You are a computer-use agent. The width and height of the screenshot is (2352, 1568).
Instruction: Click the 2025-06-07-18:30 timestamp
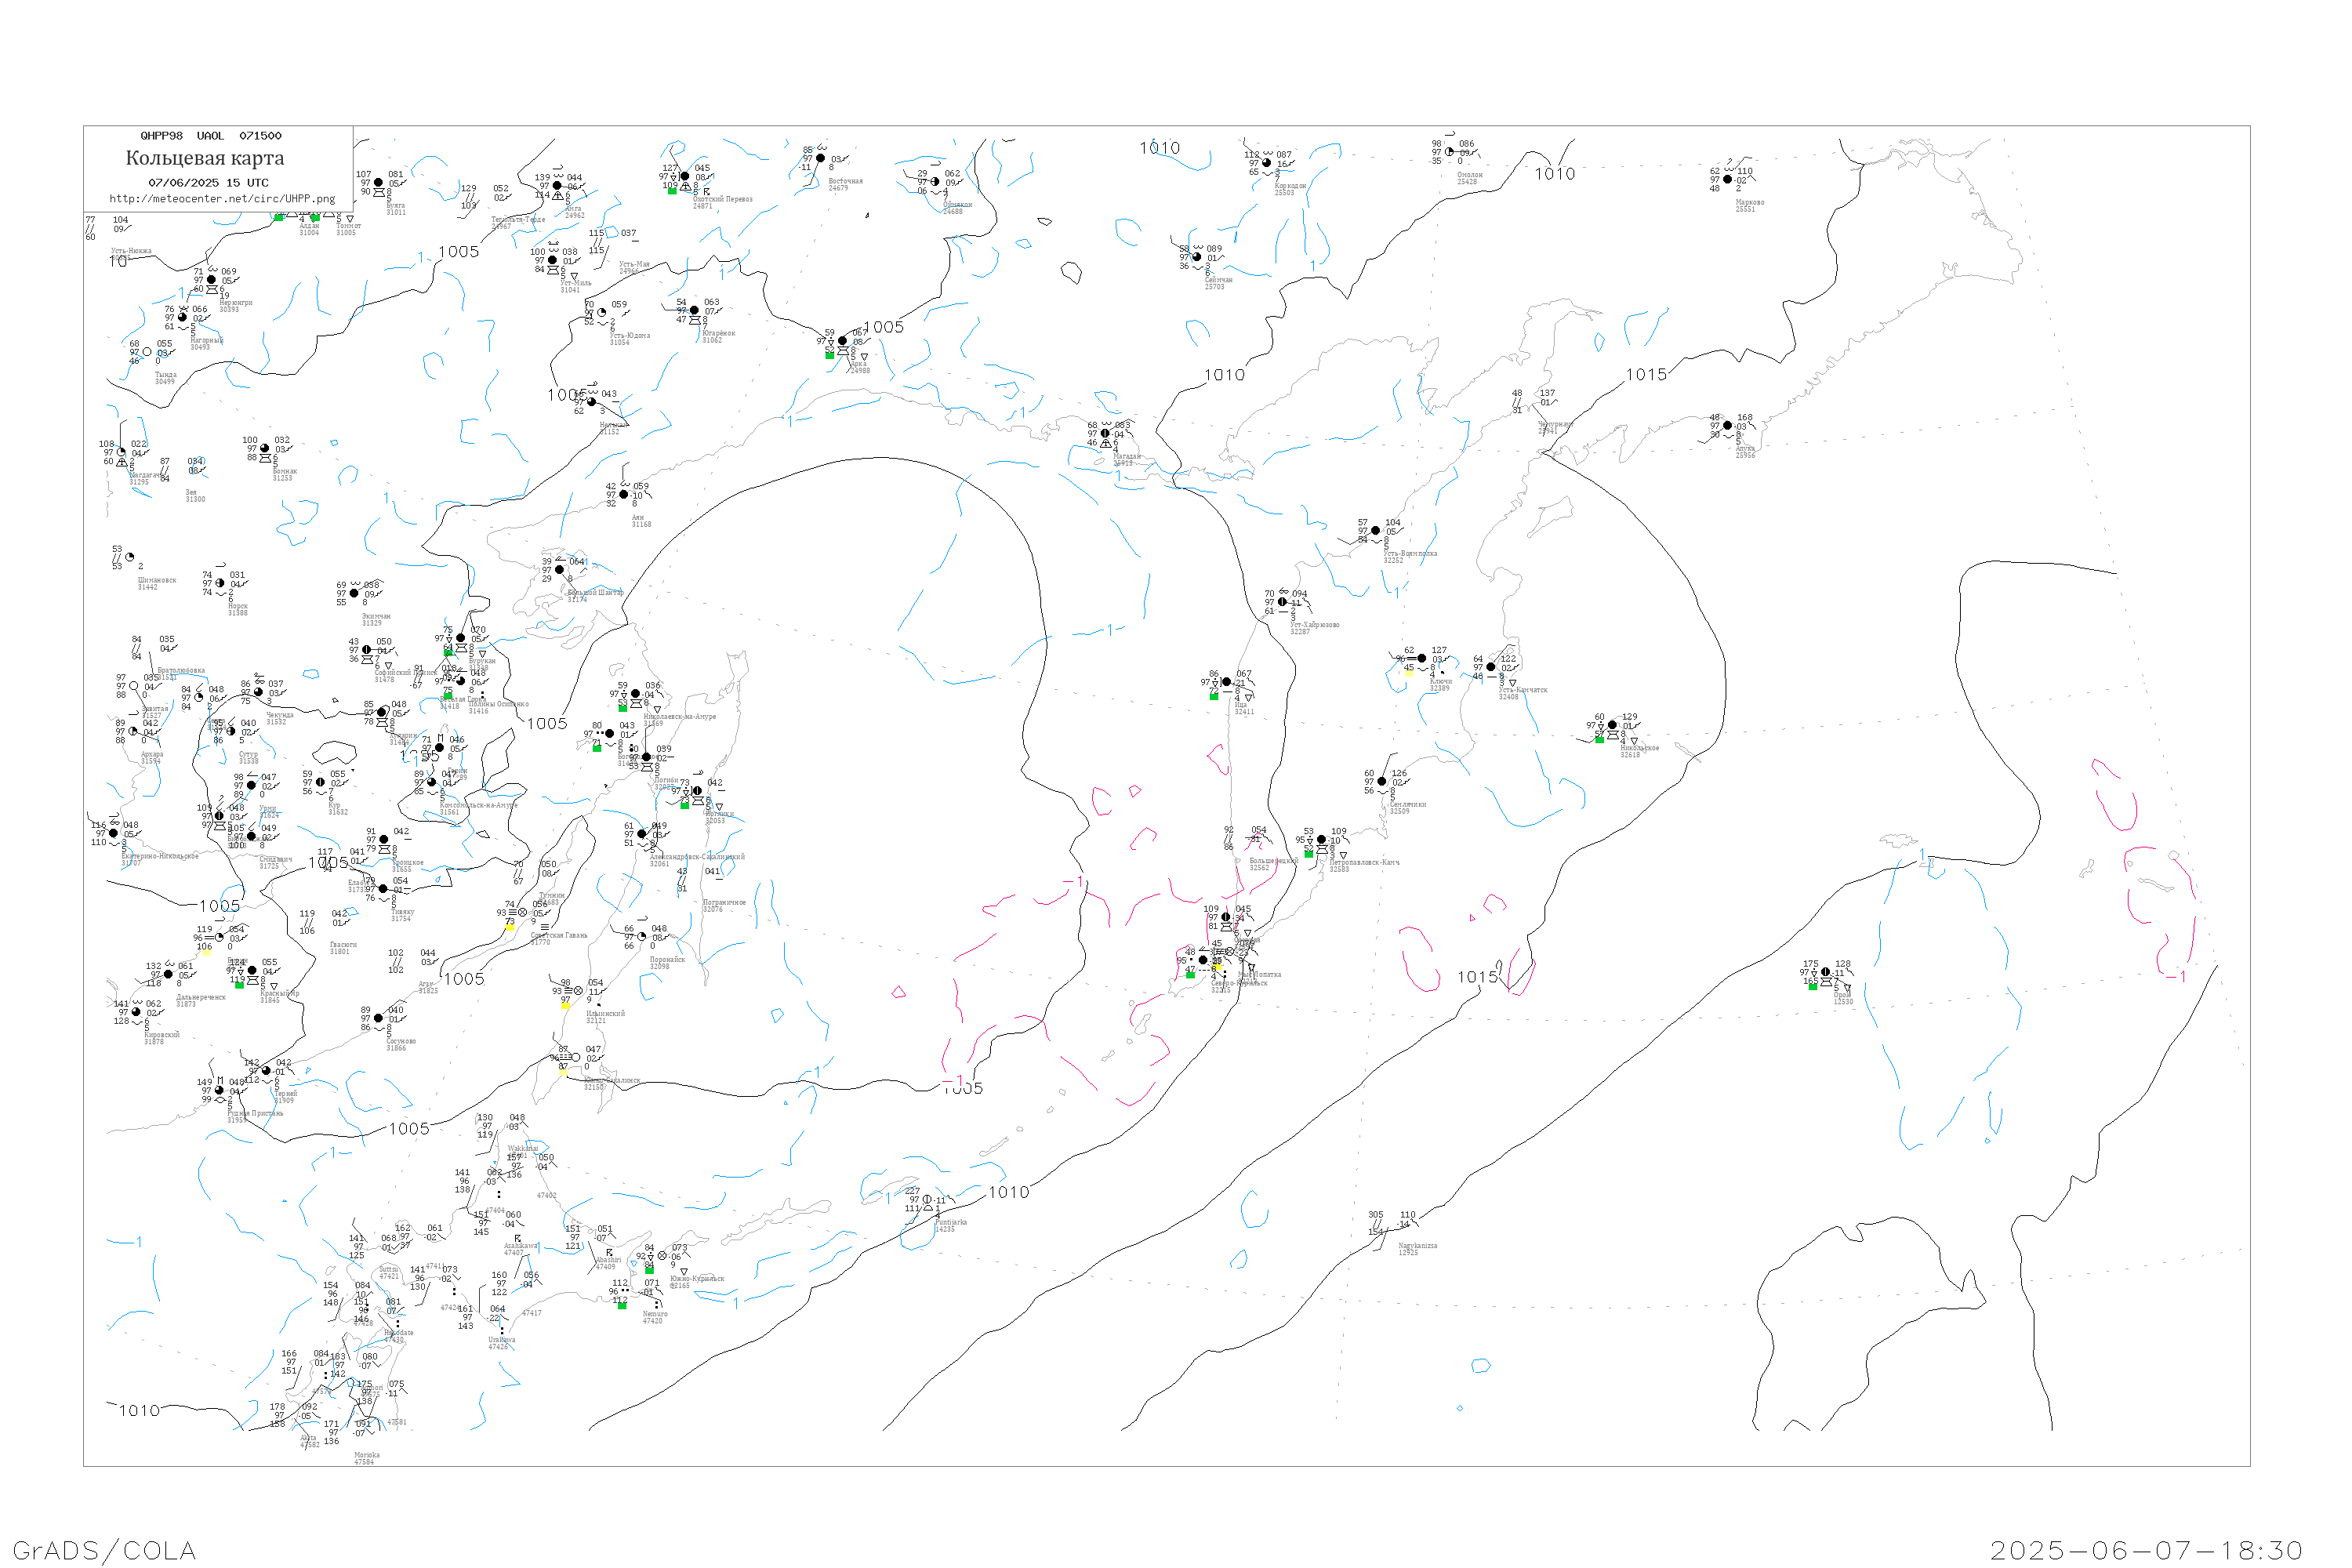(x=2146, y=1551)
